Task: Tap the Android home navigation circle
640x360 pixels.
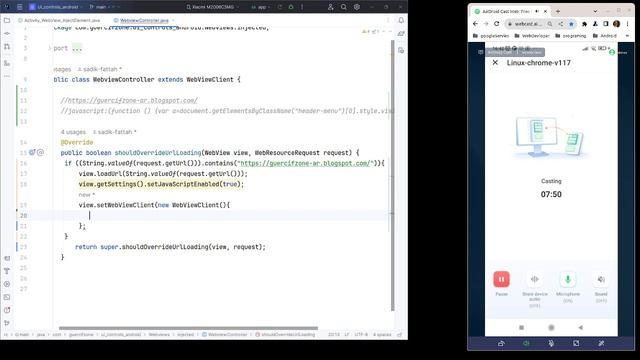Action: 551,327
